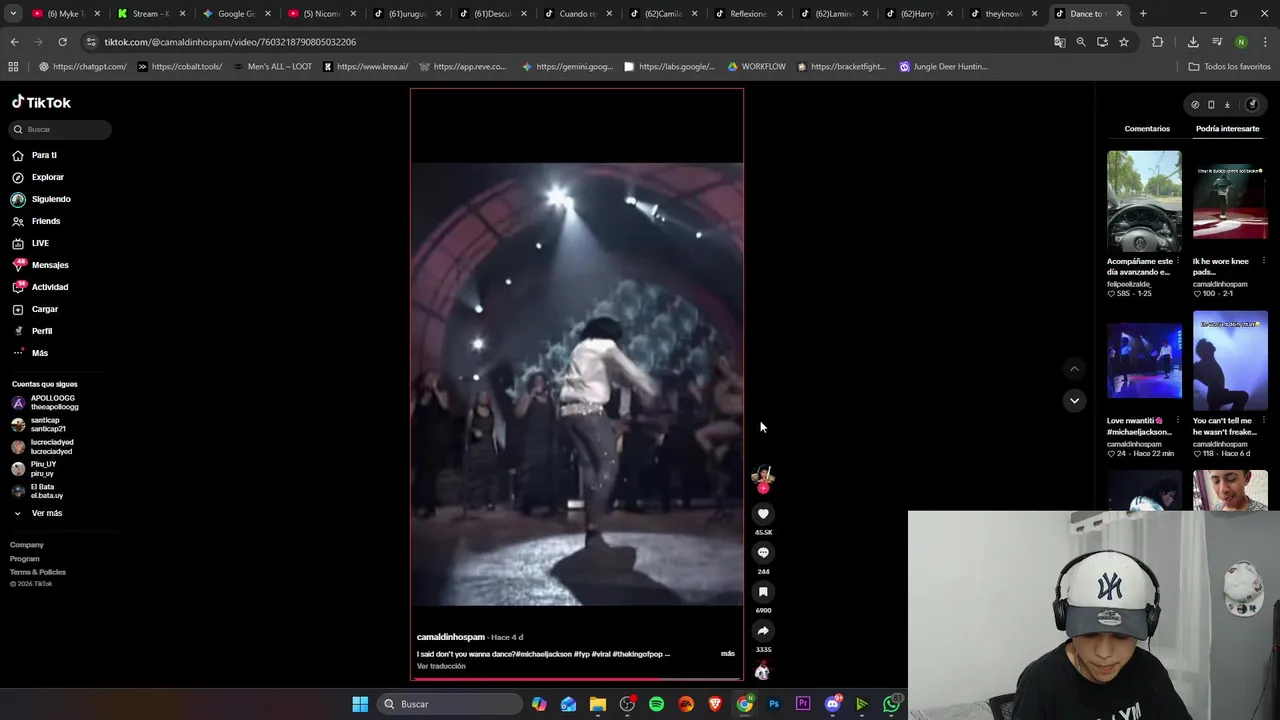
Task: Open the Chrome media control icon
Action: [1217, 42]
